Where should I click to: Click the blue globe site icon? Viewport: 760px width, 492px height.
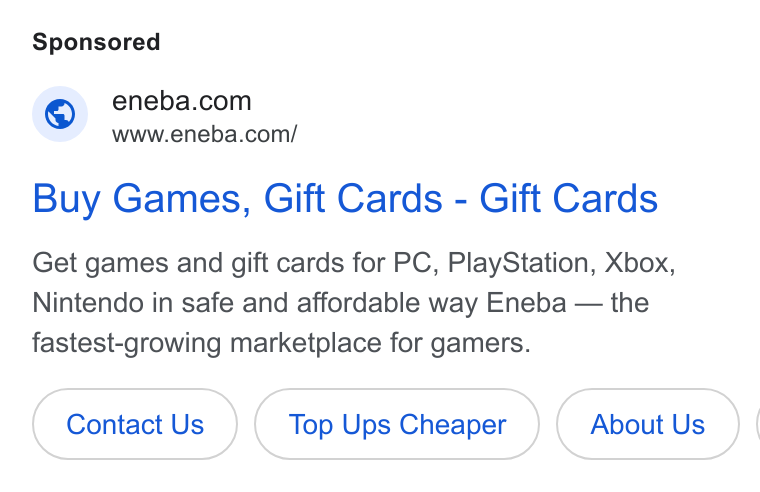60,114
